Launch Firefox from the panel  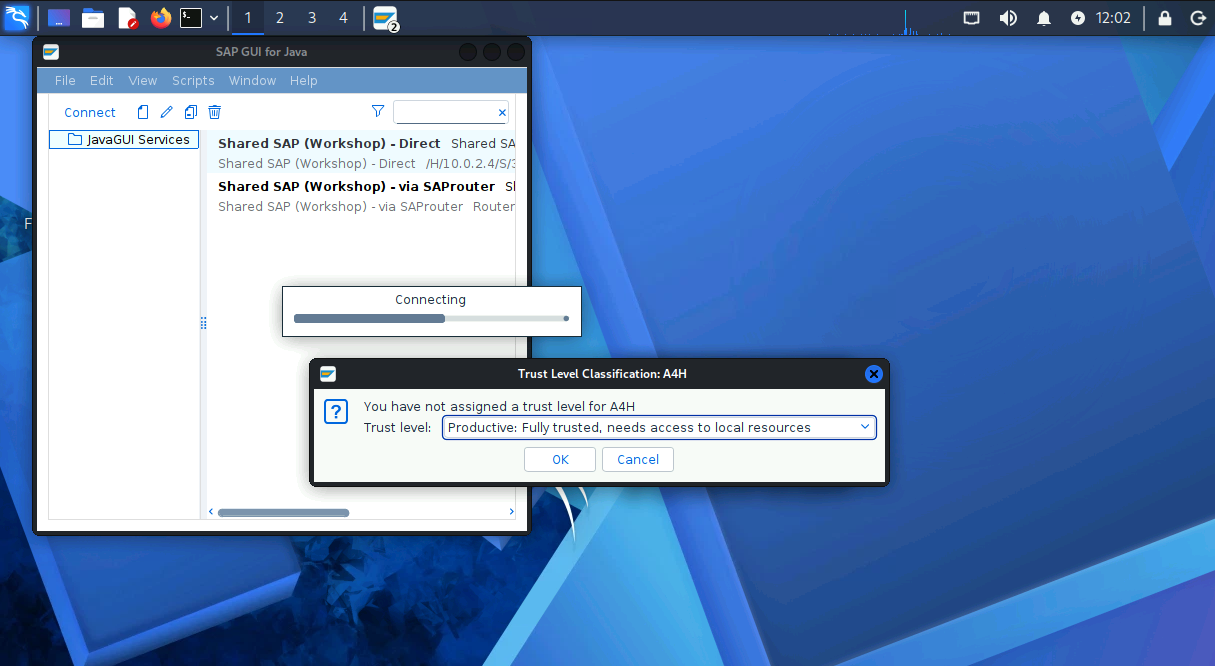(161, 18)
